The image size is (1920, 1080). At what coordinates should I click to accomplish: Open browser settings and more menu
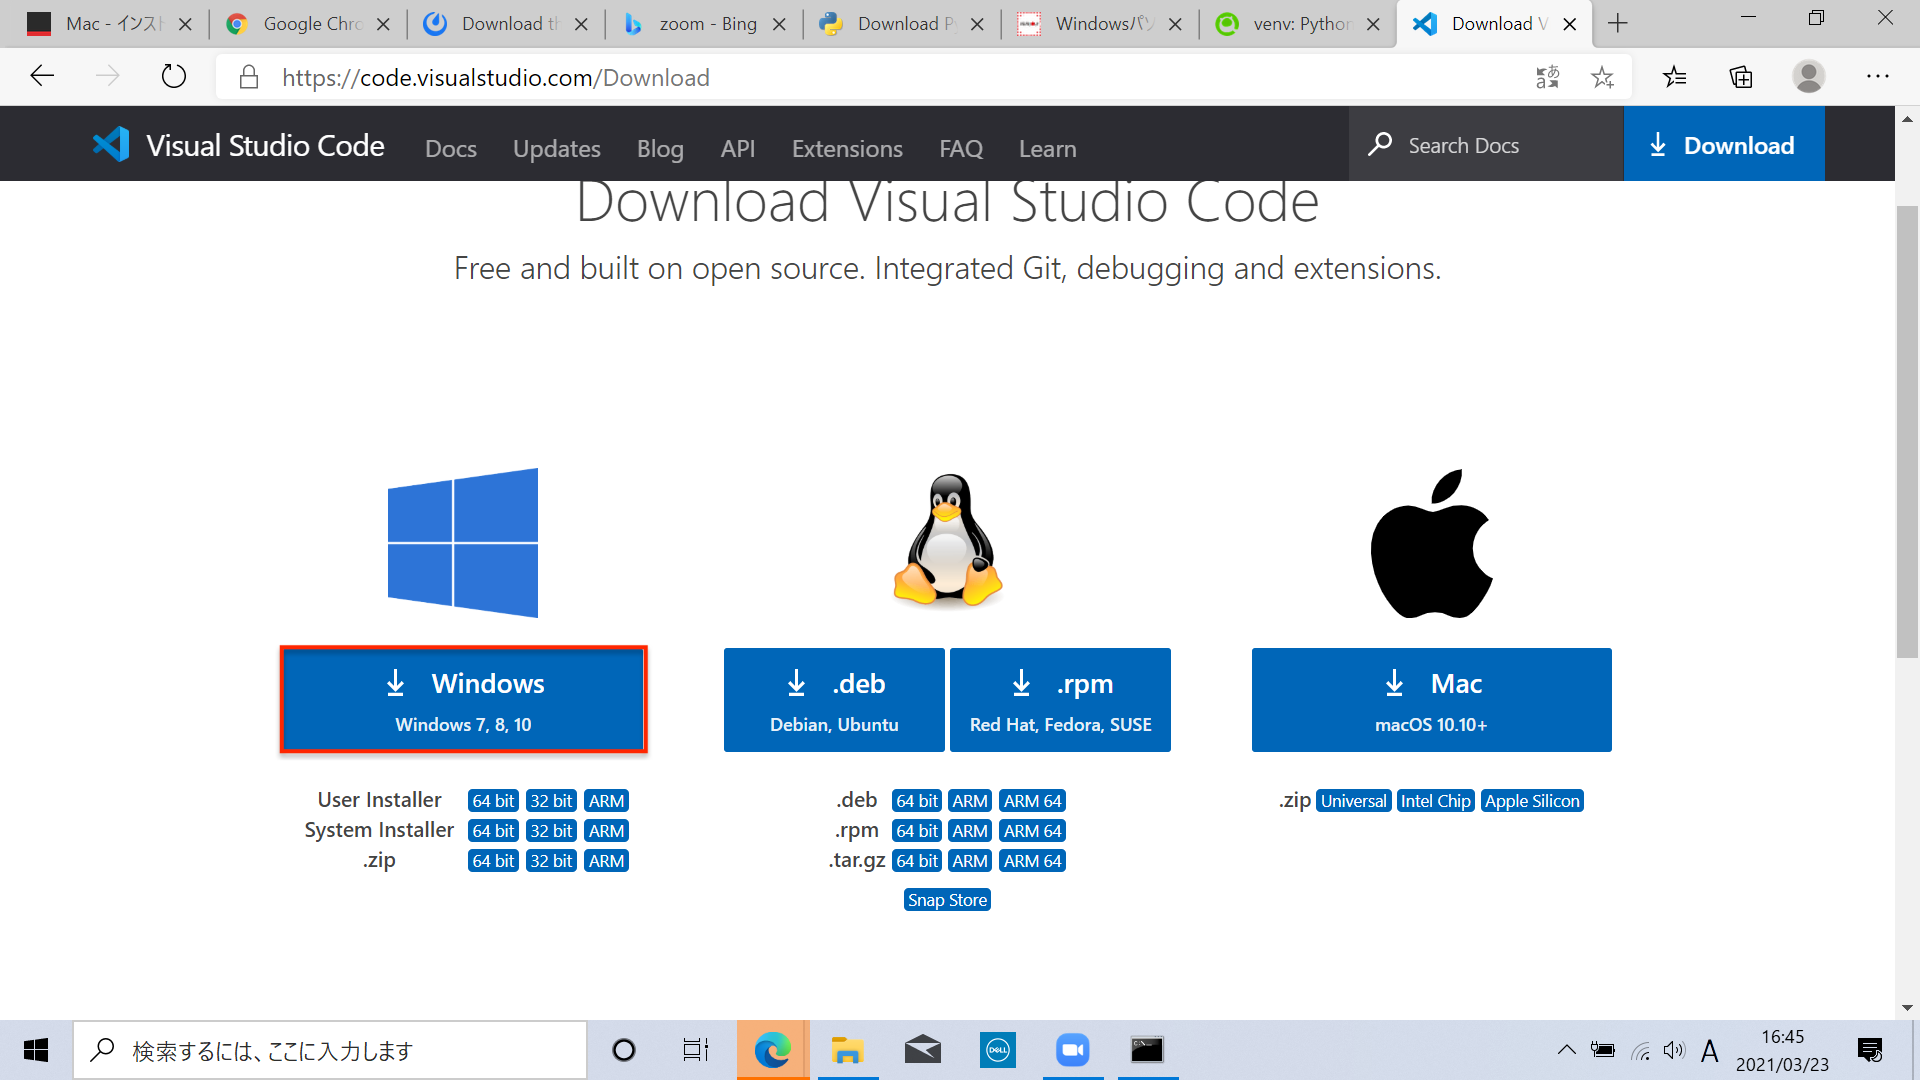(x=1877, y=76)
